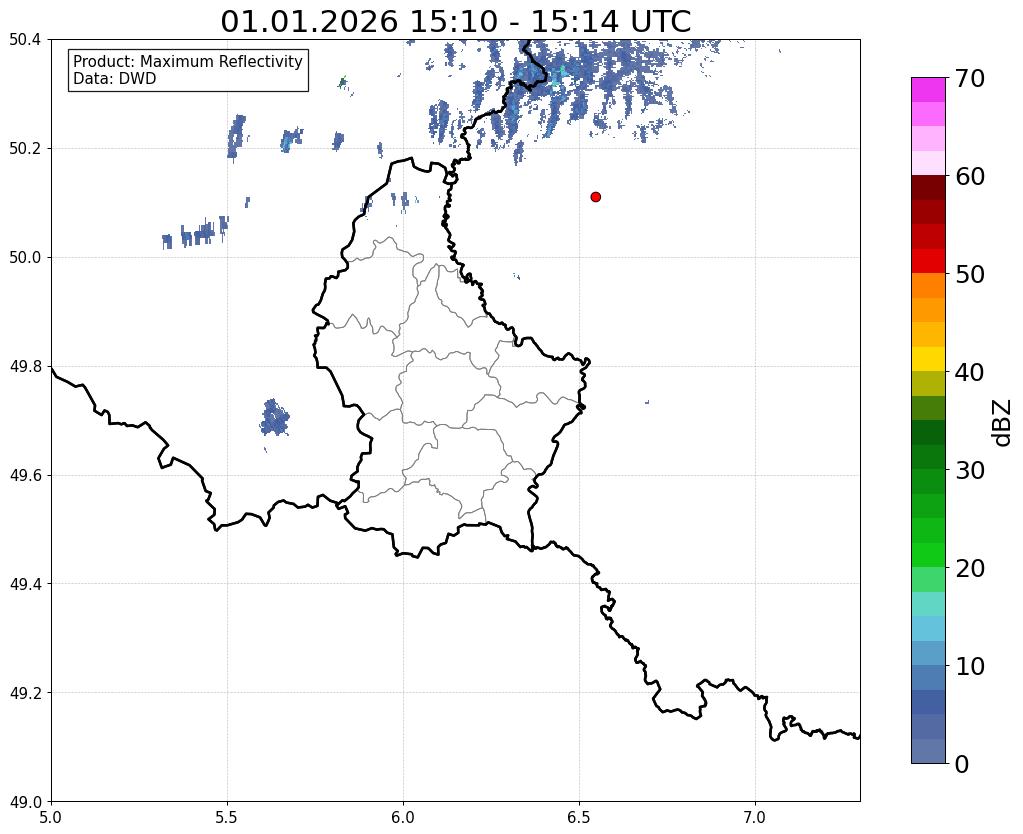Click the 70 tick label on colorbar
This screenshot has height=834, width=1023.
coord(980,79)
